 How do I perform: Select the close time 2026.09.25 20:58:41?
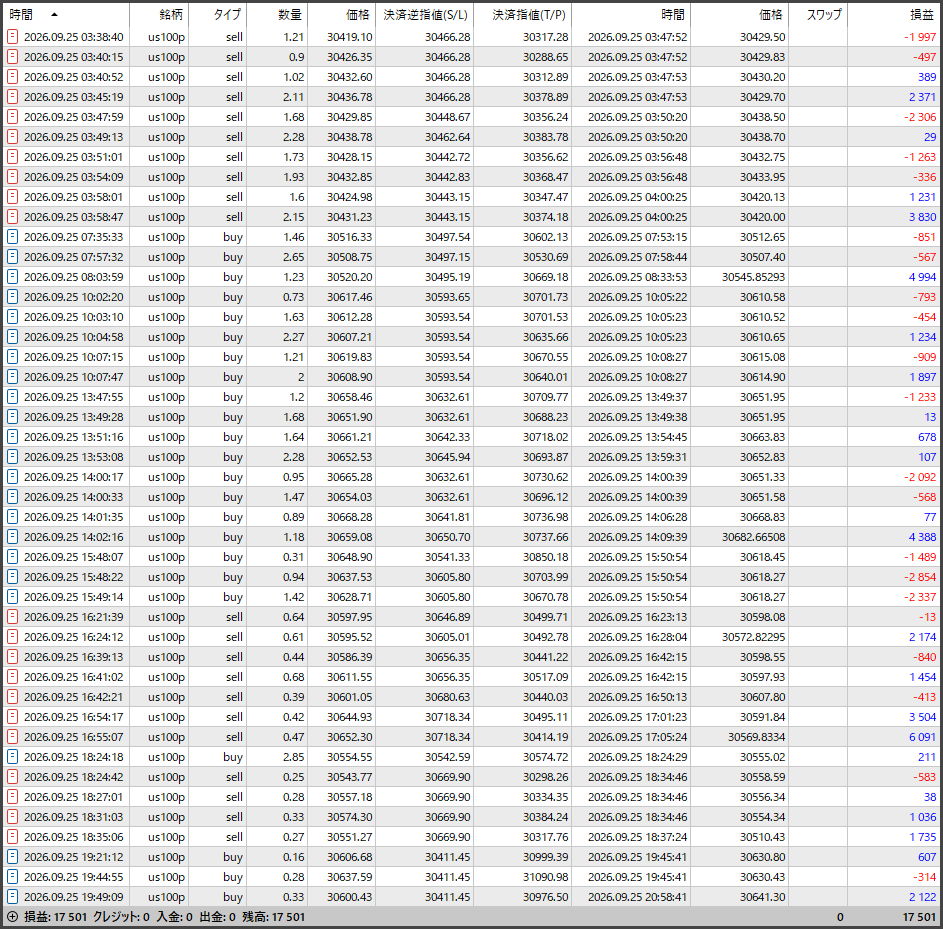point(637,897)
